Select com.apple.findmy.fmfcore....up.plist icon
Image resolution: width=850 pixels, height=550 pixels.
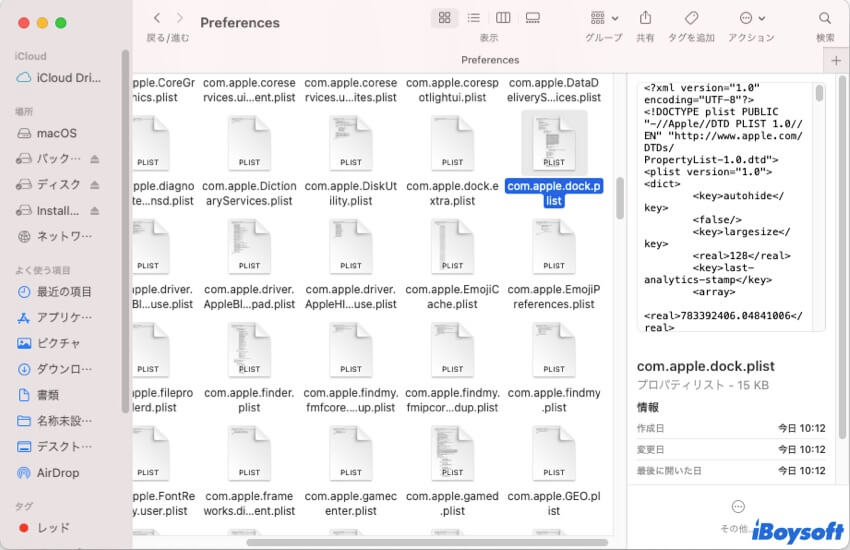click(x=351, y=350)
